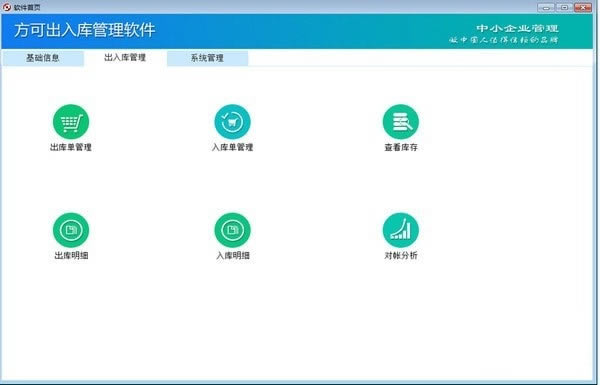
Task: Open the 出库明细 green document icon
Action: point(71,230)
